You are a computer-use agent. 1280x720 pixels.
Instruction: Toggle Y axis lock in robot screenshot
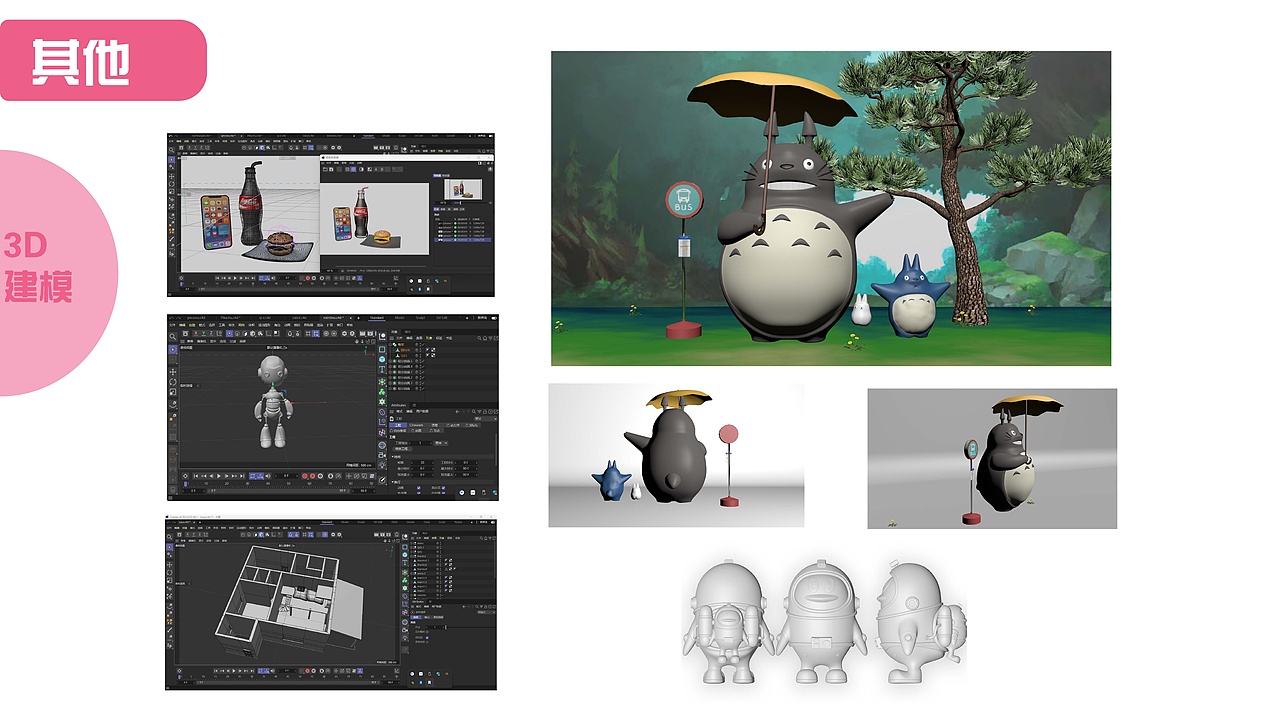tap(204, 334)
